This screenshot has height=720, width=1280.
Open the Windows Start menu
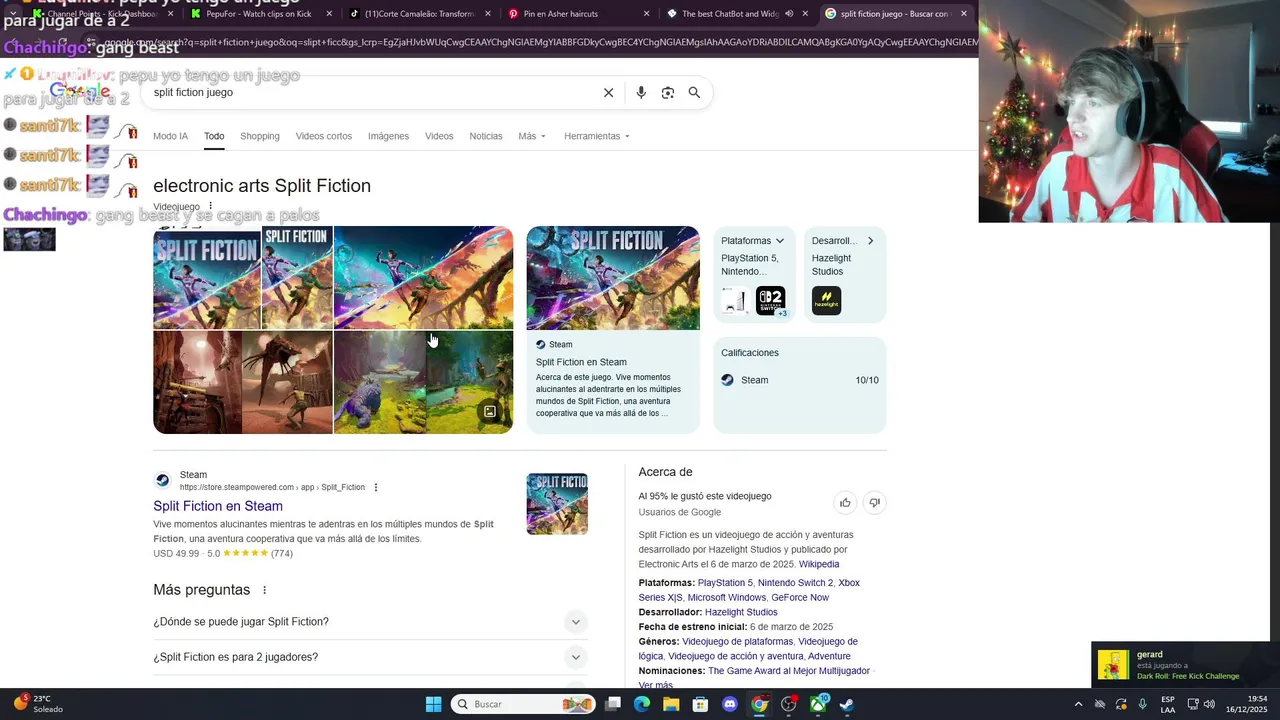tap(433, 704)
